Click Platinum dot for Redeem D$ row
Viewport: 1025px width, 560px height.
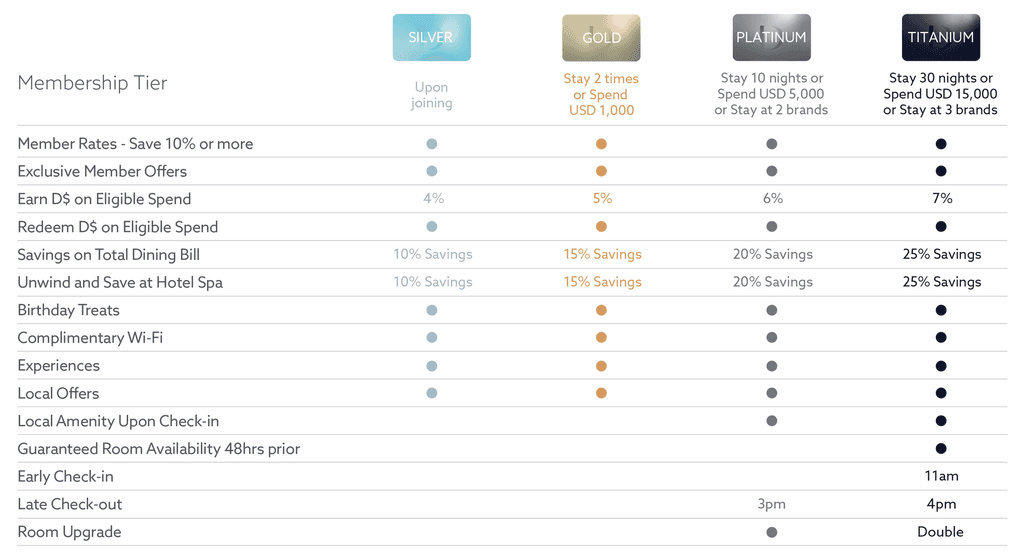[x=772, y=227]
